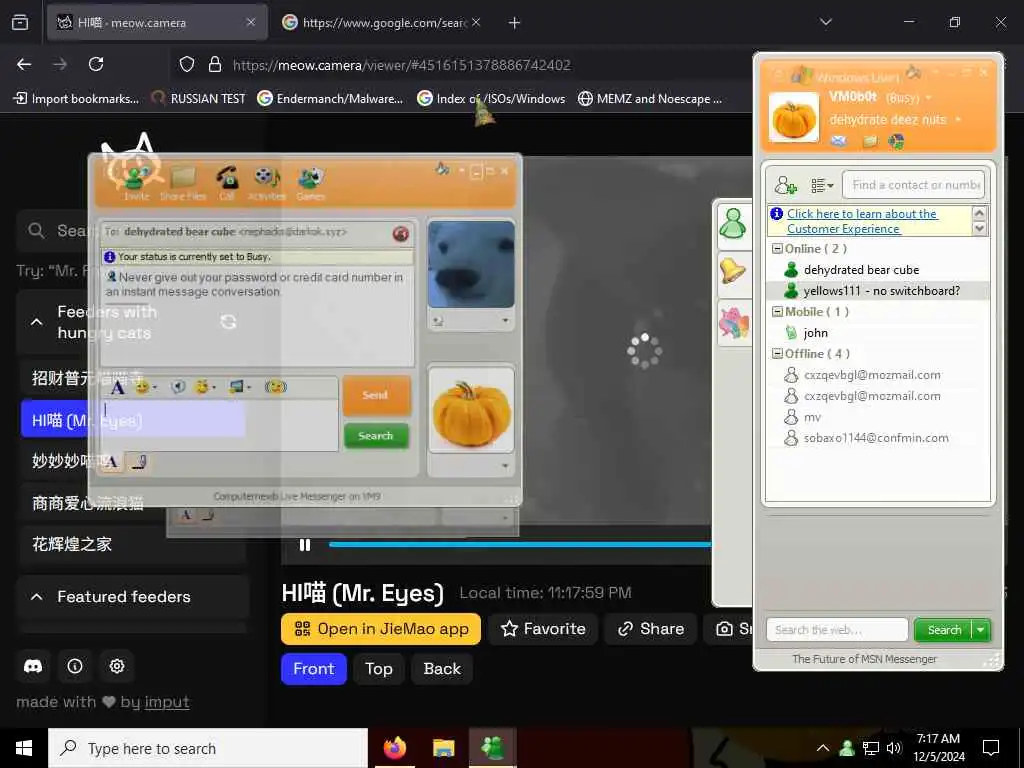This screenshot has height=768, width=1024.
Task: Focus the Find a contact field
Action: 914,185
